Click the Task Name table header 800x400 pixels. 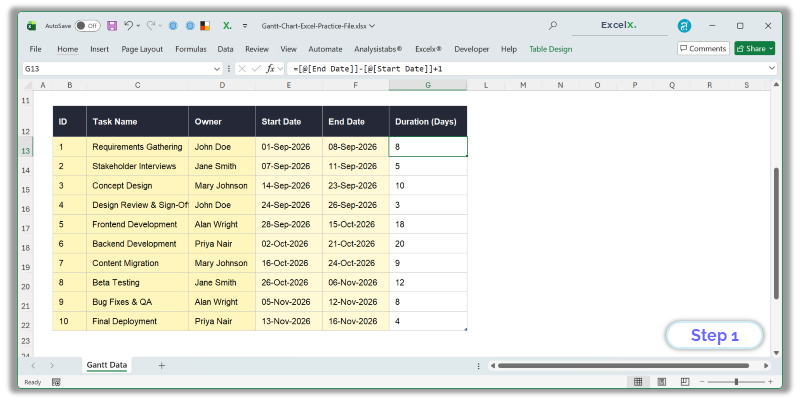137,121
